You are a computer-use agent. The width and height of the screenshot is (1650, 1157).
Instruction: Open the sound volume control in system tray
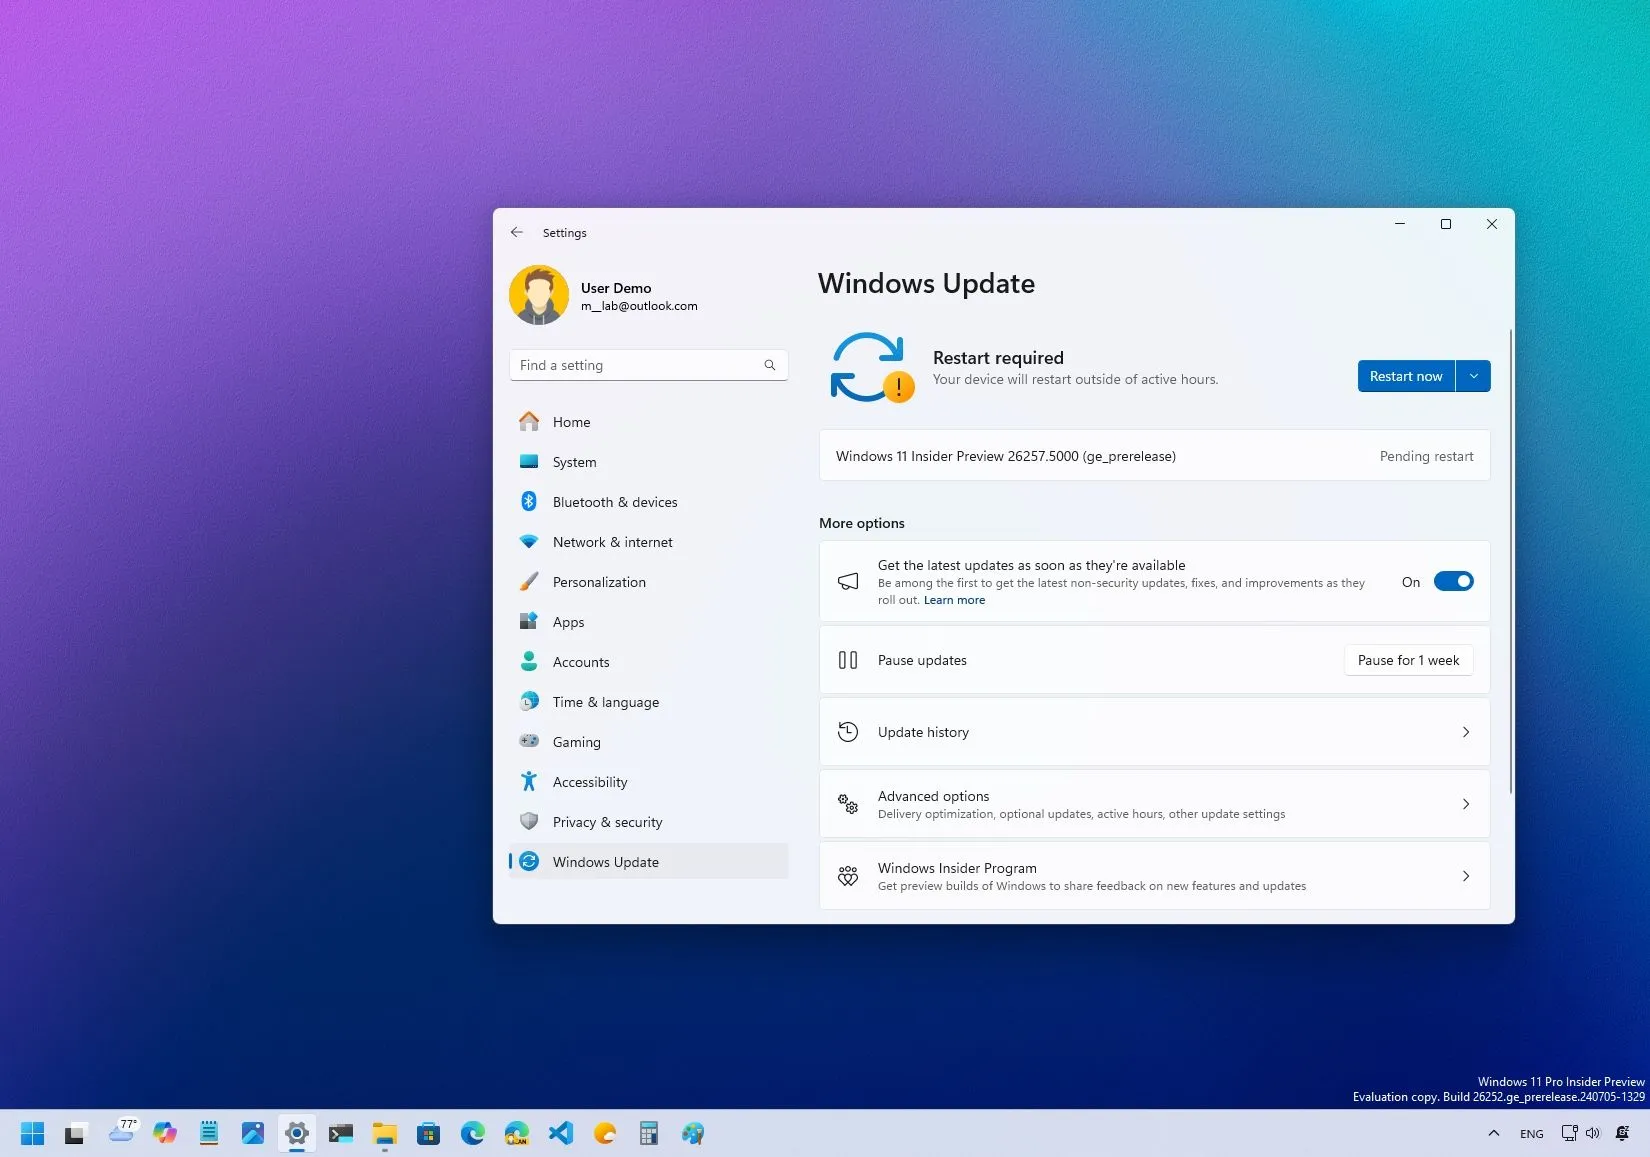(x=1594, y=1133)
